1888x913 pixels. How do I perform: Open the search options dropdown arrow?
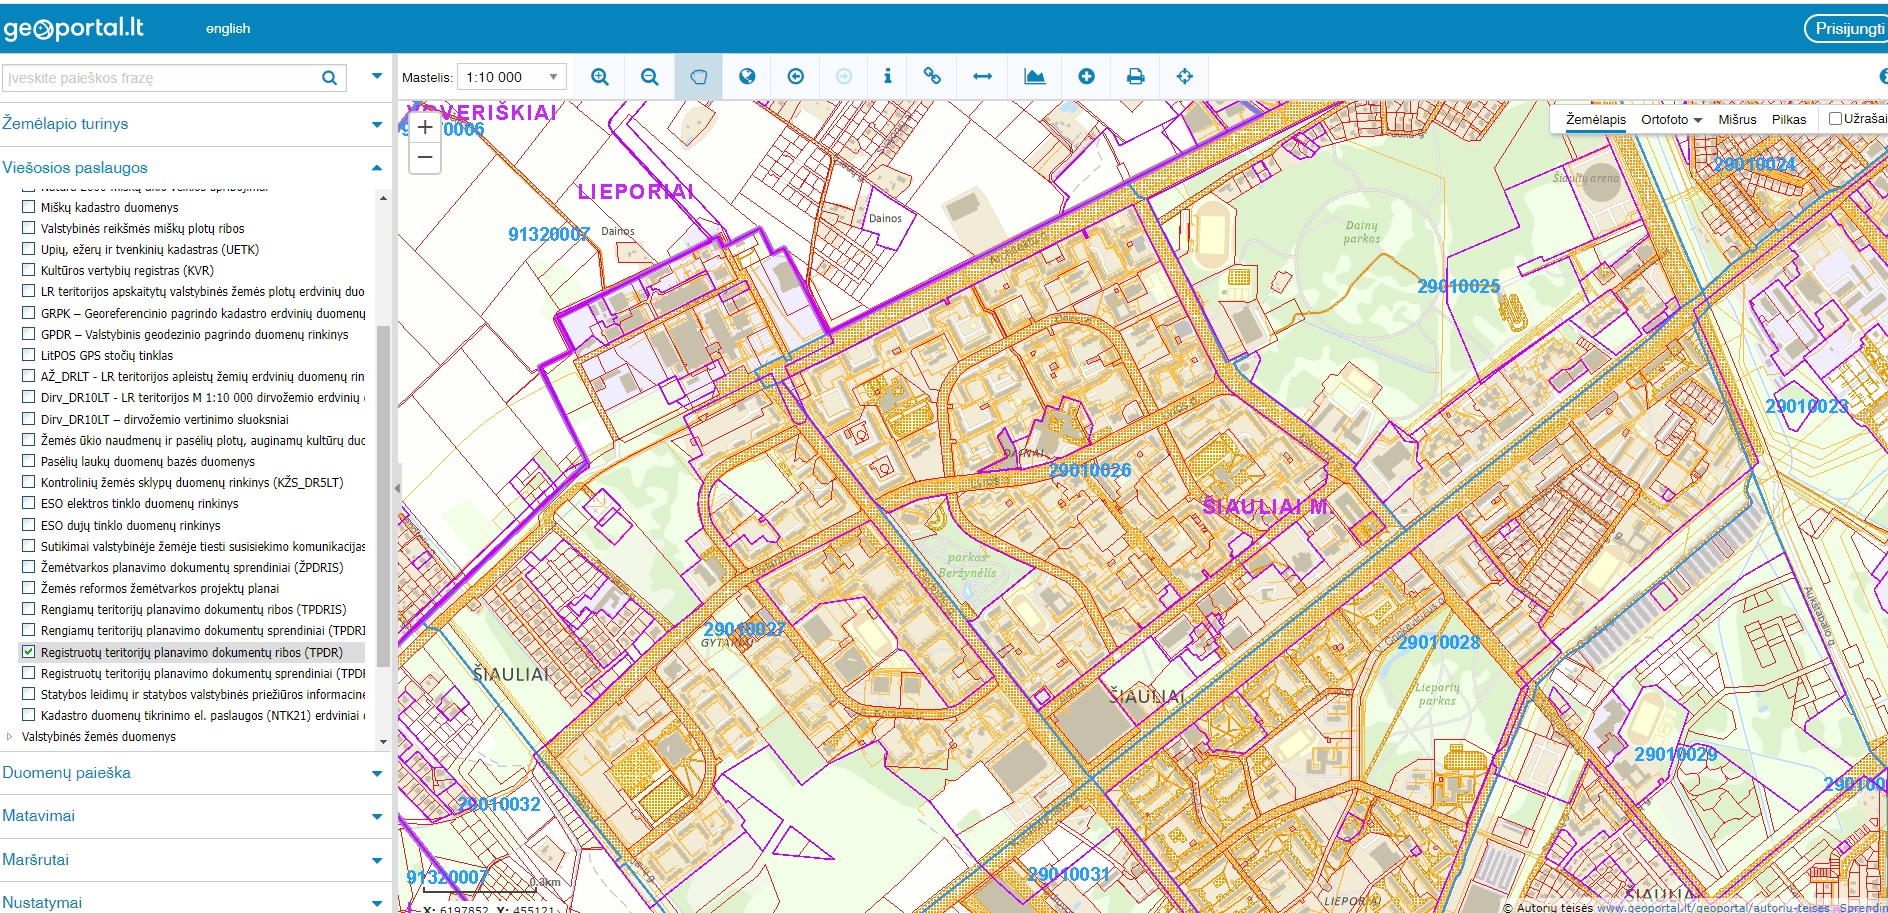(x=377, y=76)
